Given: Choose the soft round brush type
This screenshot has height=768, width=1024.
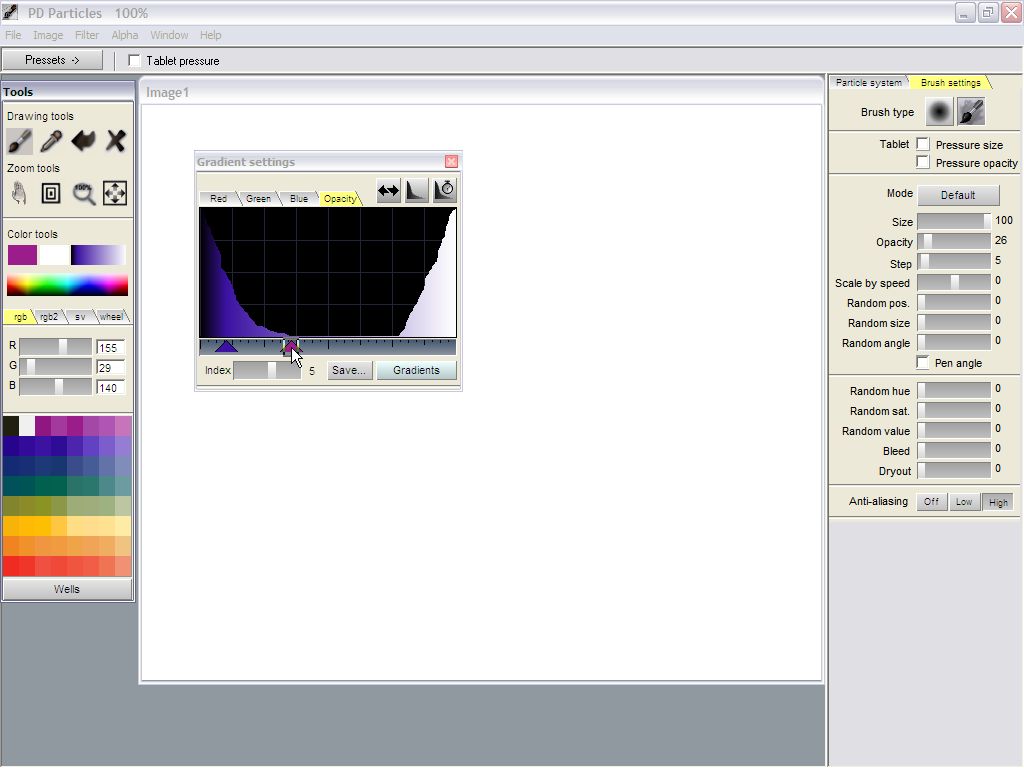Looking at the screenshot, I should [939, 112].
